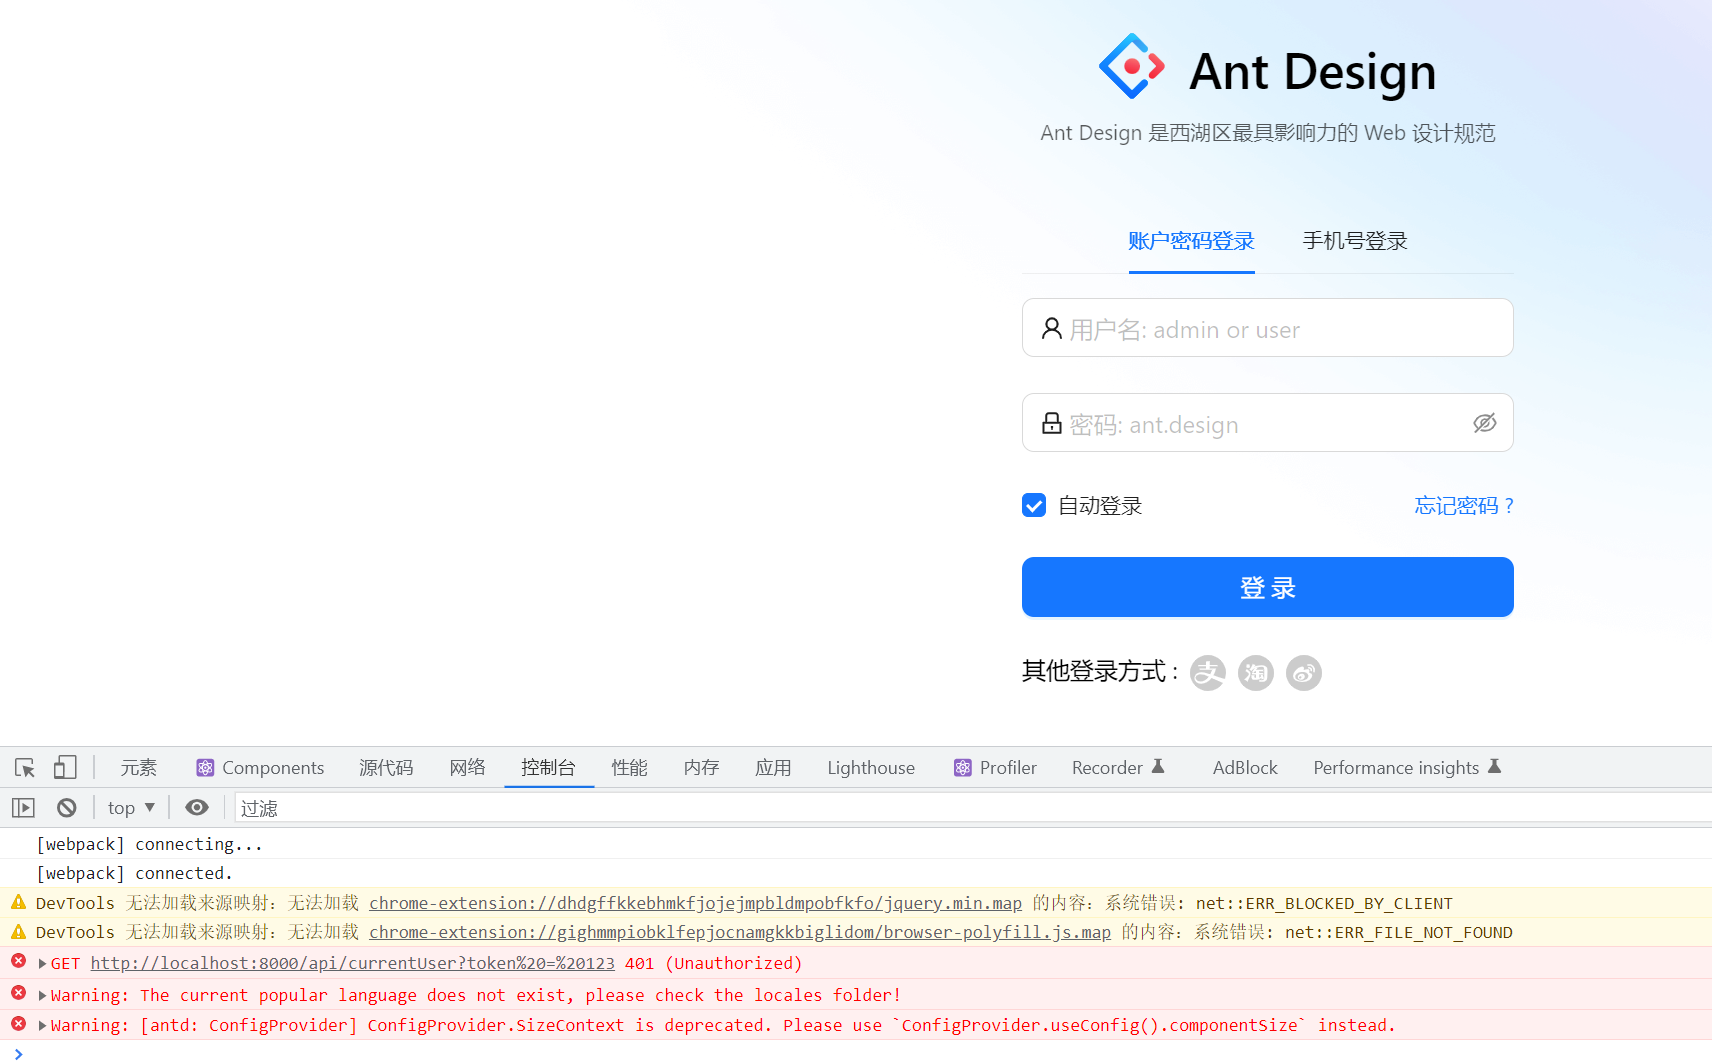Image resolution: width=1712 pixels, height=1063 pixels.
Task: Open the 性能 Performance DevTools tab
Action: point(629,768)
